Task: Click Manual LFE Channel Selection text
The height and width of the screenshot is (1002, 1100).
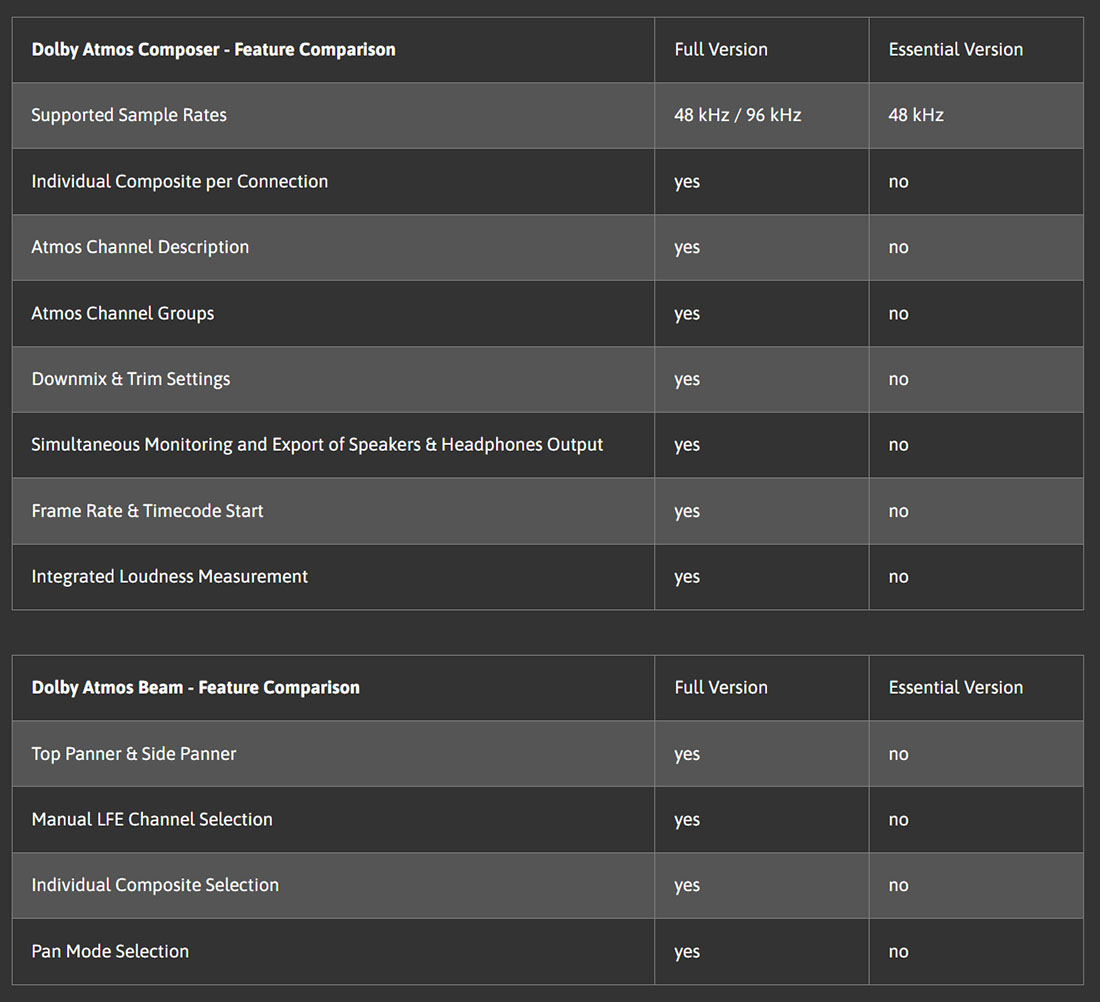Action: 152,820
